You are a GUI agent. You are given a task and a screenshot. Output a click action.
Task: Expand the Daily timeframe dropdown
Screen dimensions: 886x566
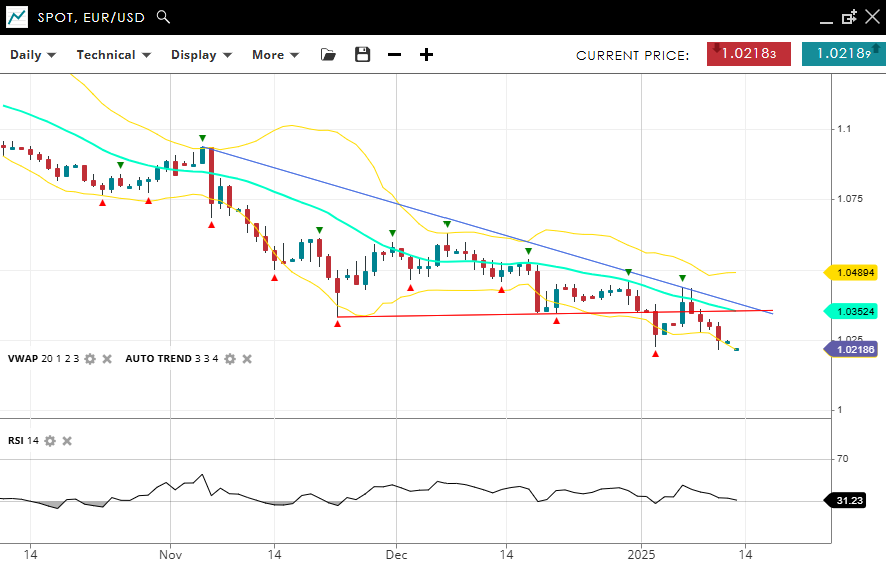(33, 55)
